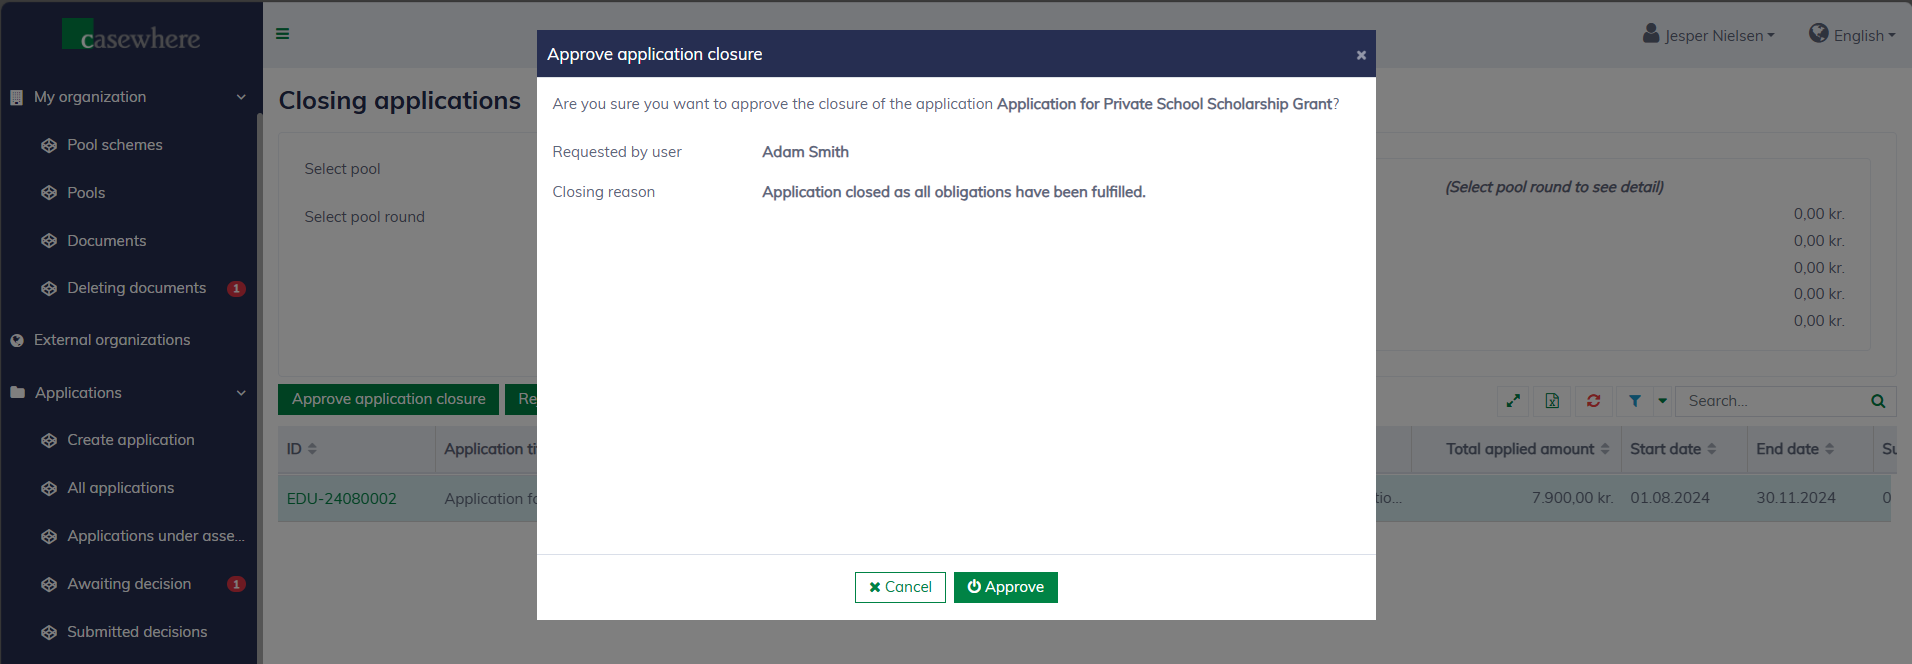Screen dimensions: 1912x664
Task: Click the casewhere logo
Action: tap(131, 36)
